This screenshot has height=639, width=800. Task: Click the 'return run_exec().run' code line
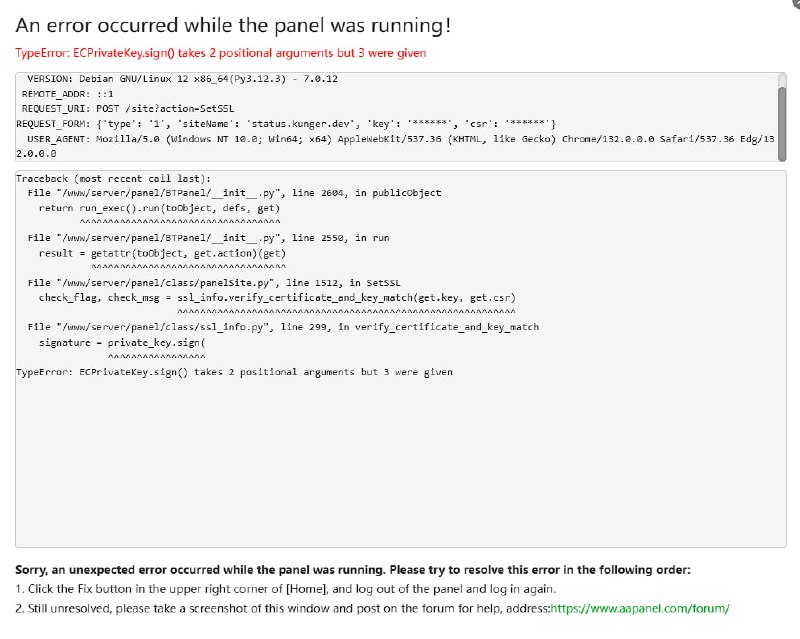pyautogui.click(x=159, y=208)
